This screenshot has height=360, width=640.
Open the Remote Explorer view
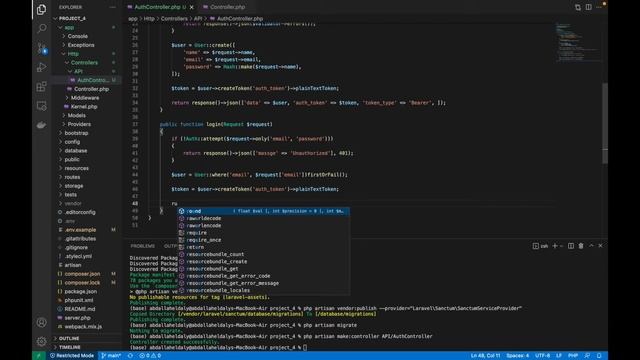tap(41, 106)
